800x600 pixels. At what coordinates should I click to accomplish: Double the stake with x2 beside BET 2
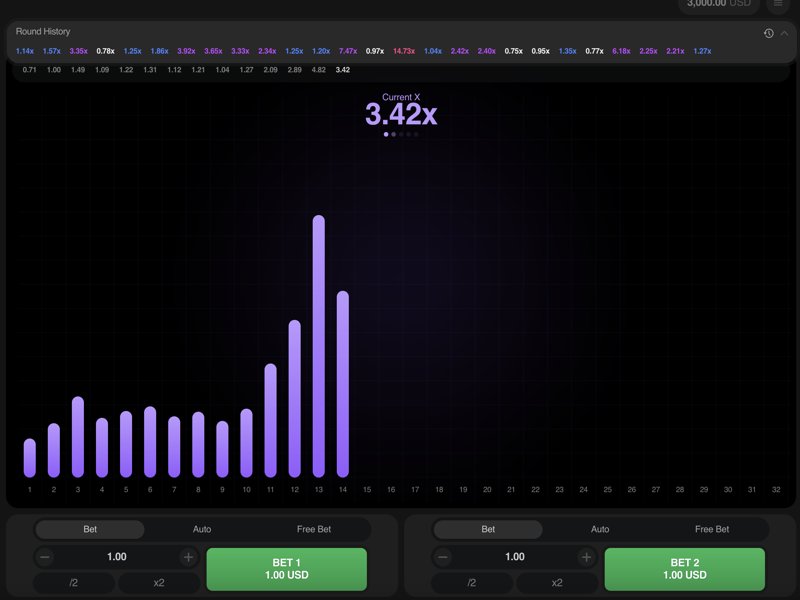557,583
